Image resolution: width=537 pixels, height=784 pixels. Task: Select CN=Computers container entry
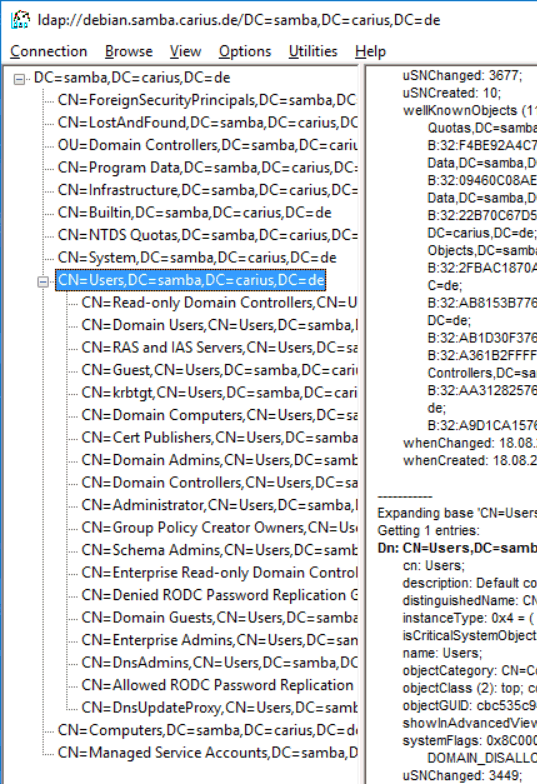(x=207, y=730)
